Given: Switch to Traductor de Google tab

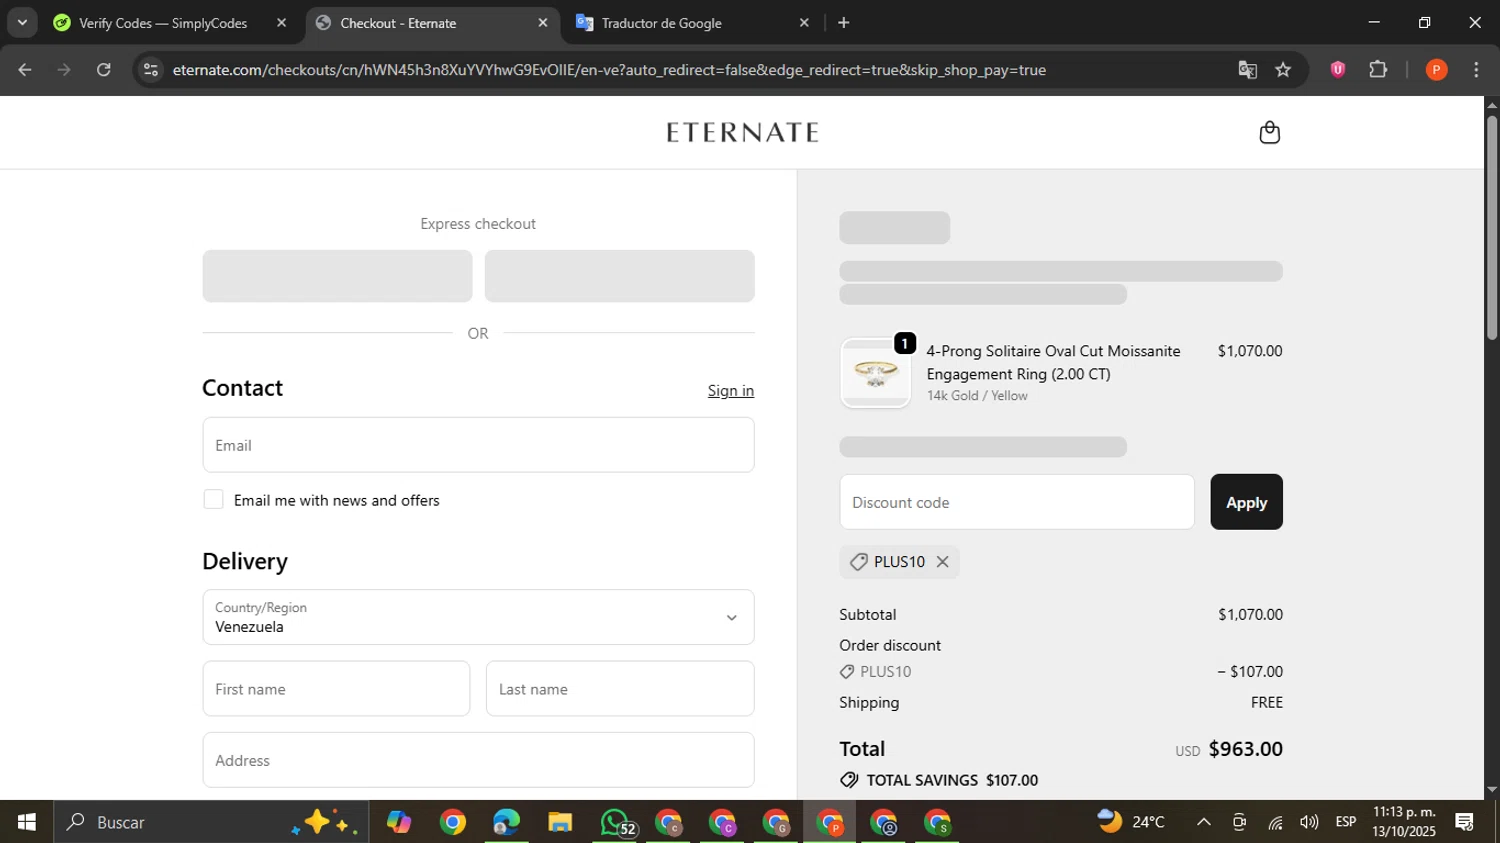Looking at the screenshot, I should pos(661,23).
